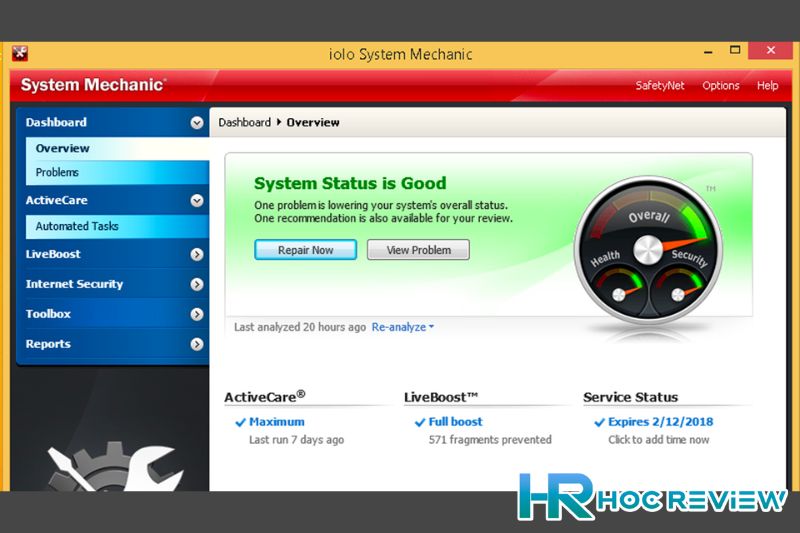Click the Security mini gauge
Viewport: 800px width, 533px height.
coord(678,291)
